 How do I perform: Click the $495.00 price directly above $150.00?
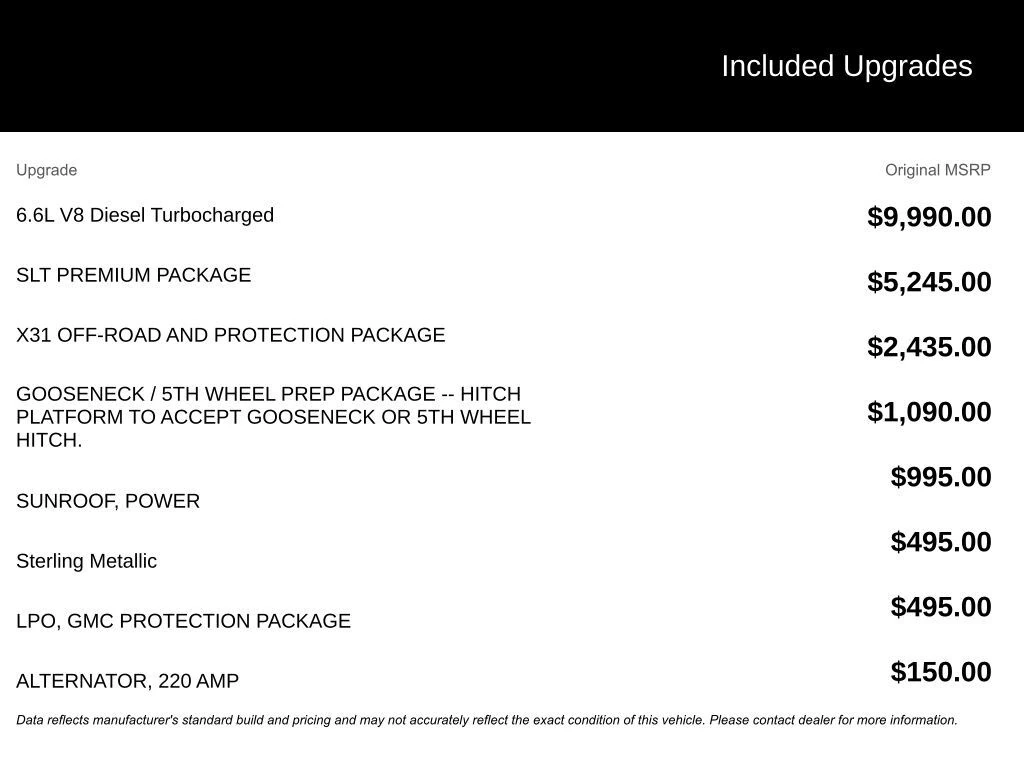tap(941, 607)
